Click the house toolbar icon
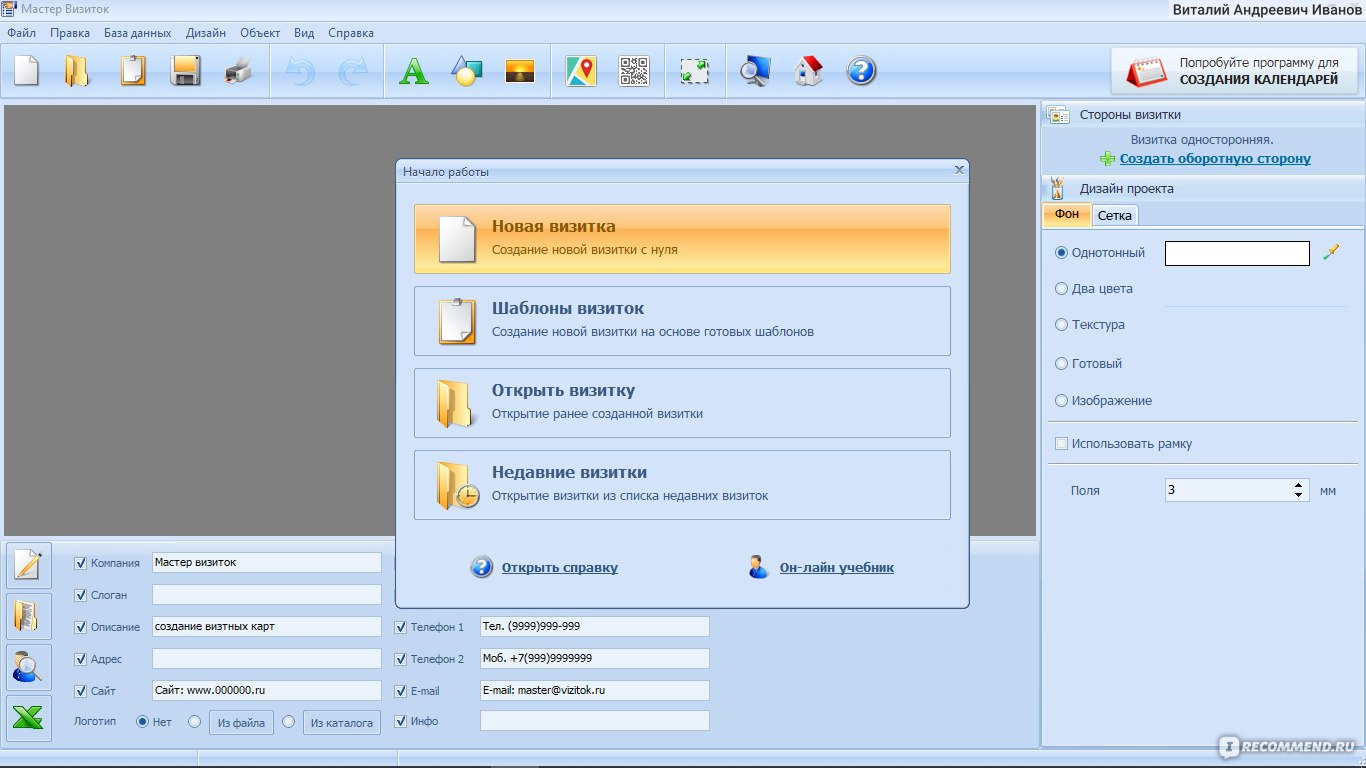The width and height of the screenshot is (1366, 768). (808, 71)
